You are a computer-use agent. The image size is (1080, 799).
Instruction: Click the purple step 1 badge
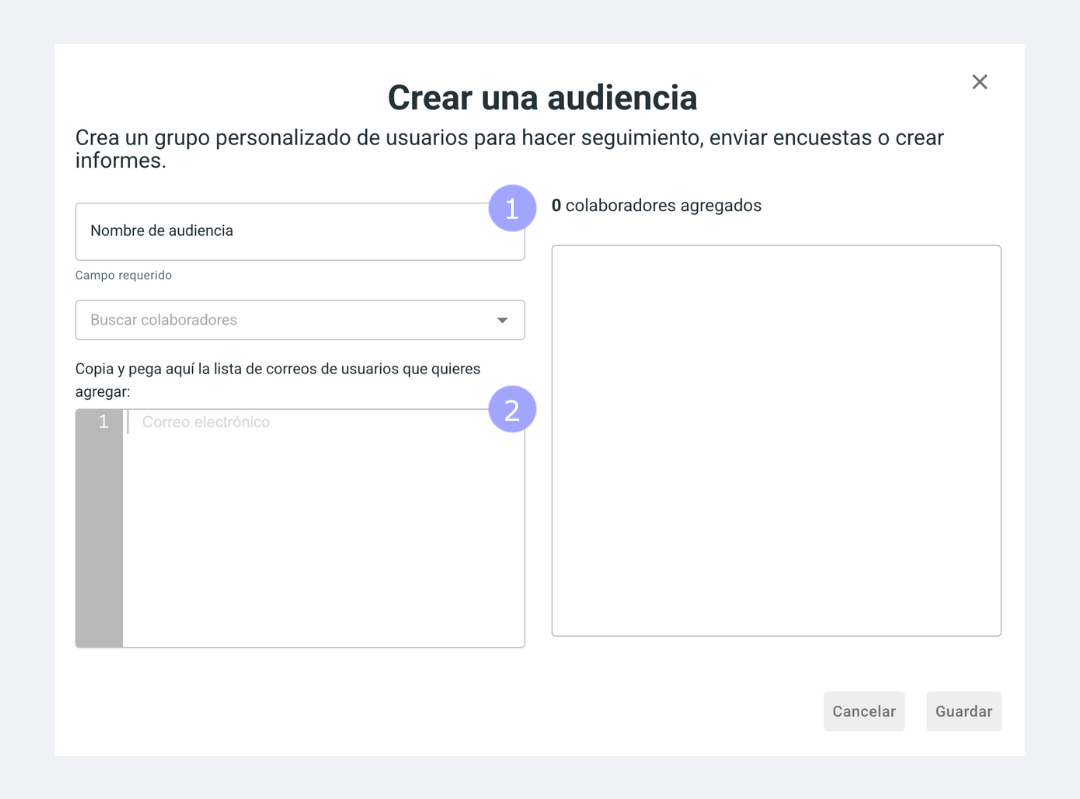pyautogui.click(x=512, y=209)
